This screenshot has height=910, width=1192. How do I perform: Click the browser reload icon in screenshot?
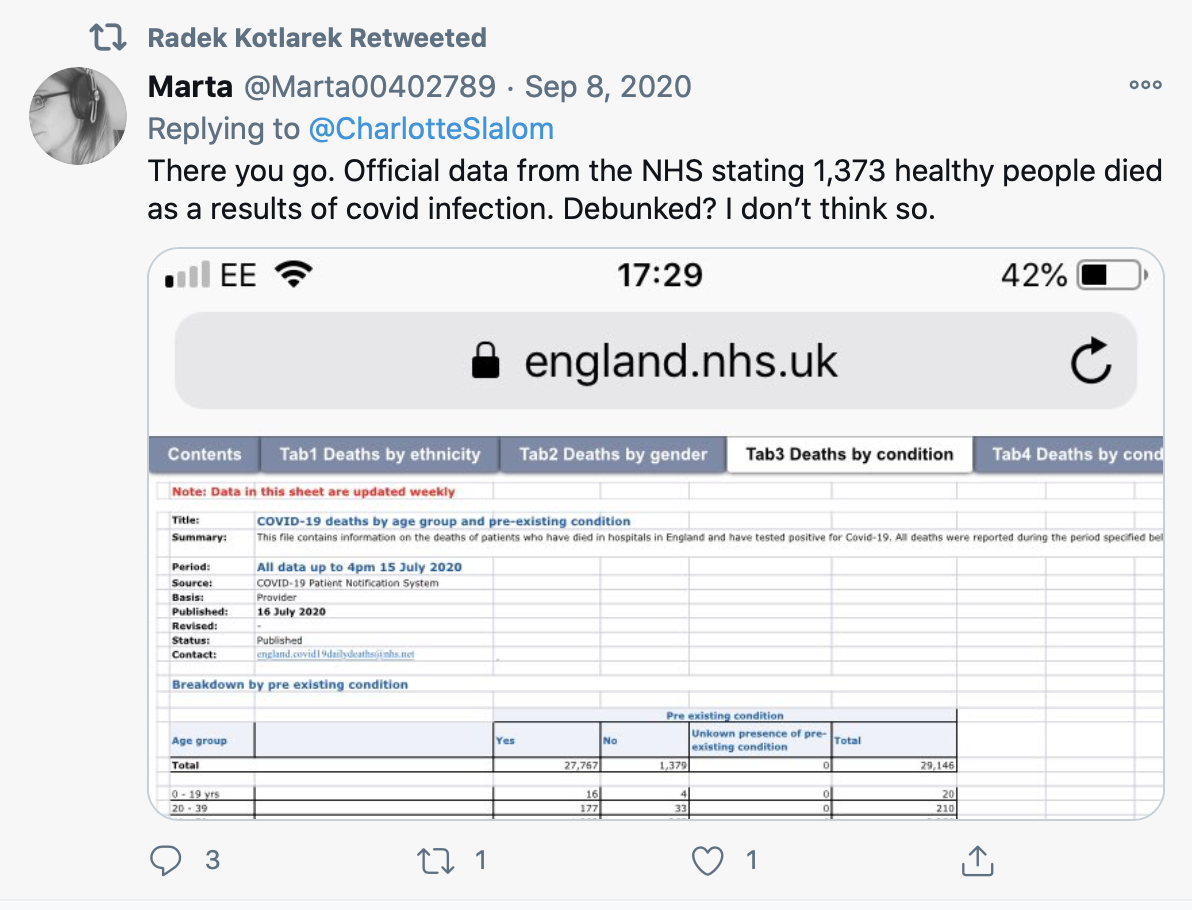click(x=1090, y=361)
